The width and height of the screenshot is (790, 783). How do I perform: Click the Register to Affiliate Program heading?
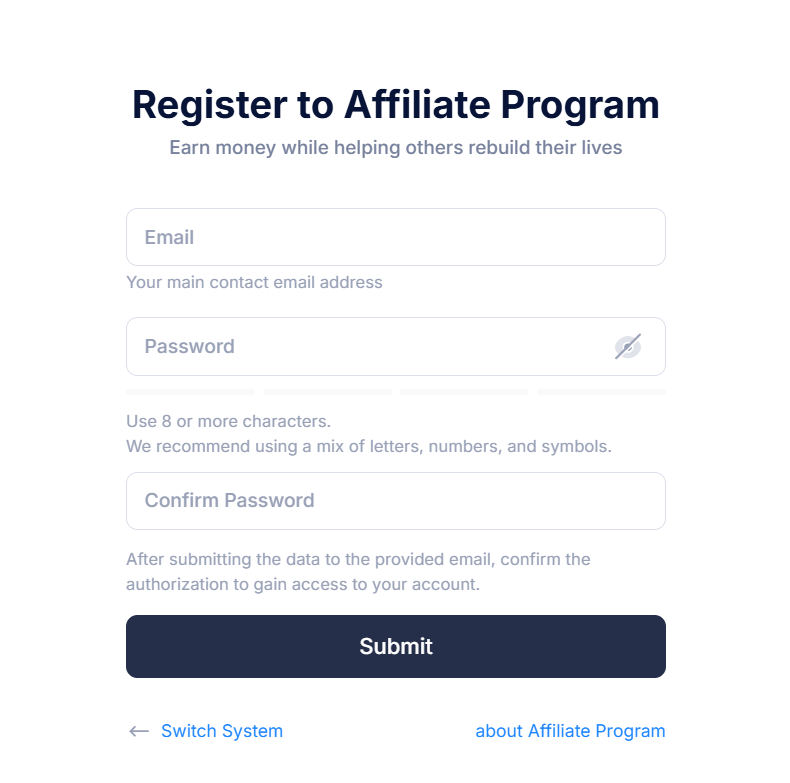396,105
